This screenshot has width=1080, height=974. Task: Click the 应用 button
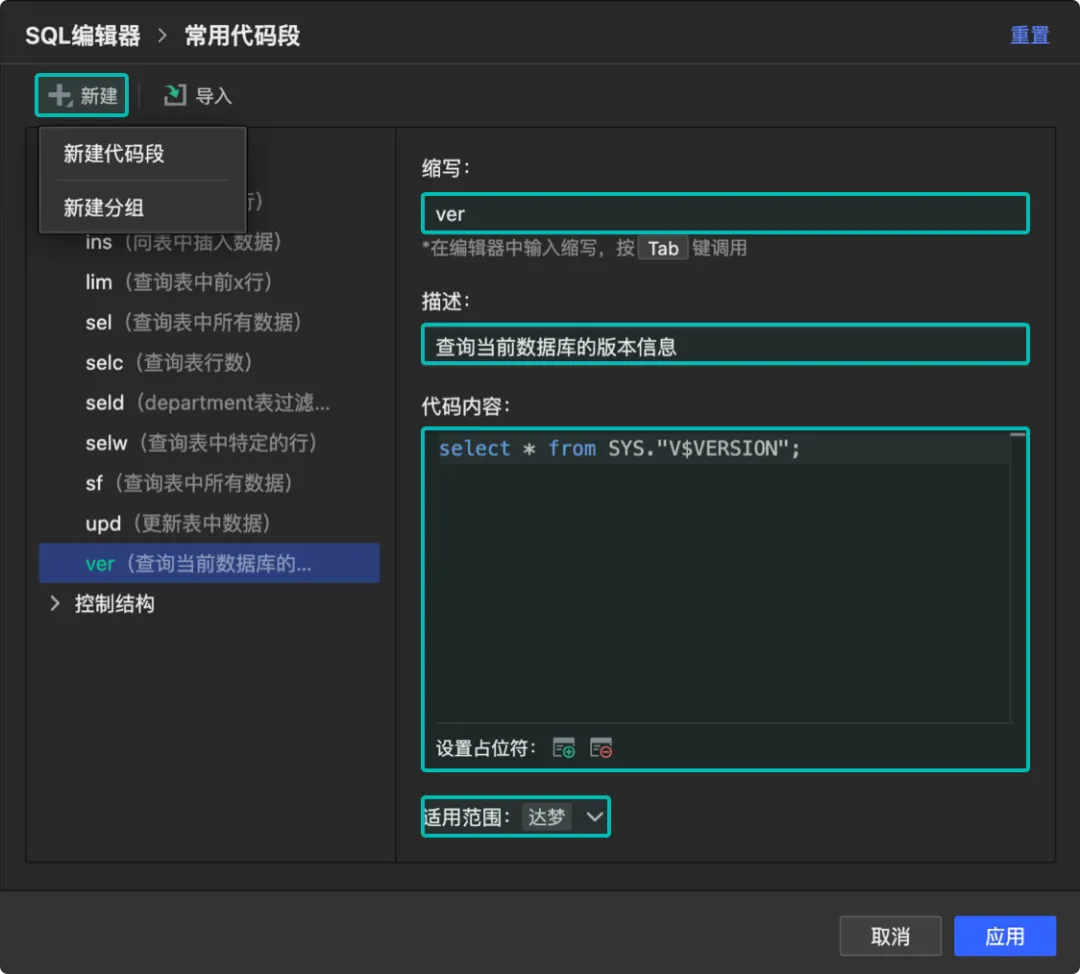pos(1004,936)
